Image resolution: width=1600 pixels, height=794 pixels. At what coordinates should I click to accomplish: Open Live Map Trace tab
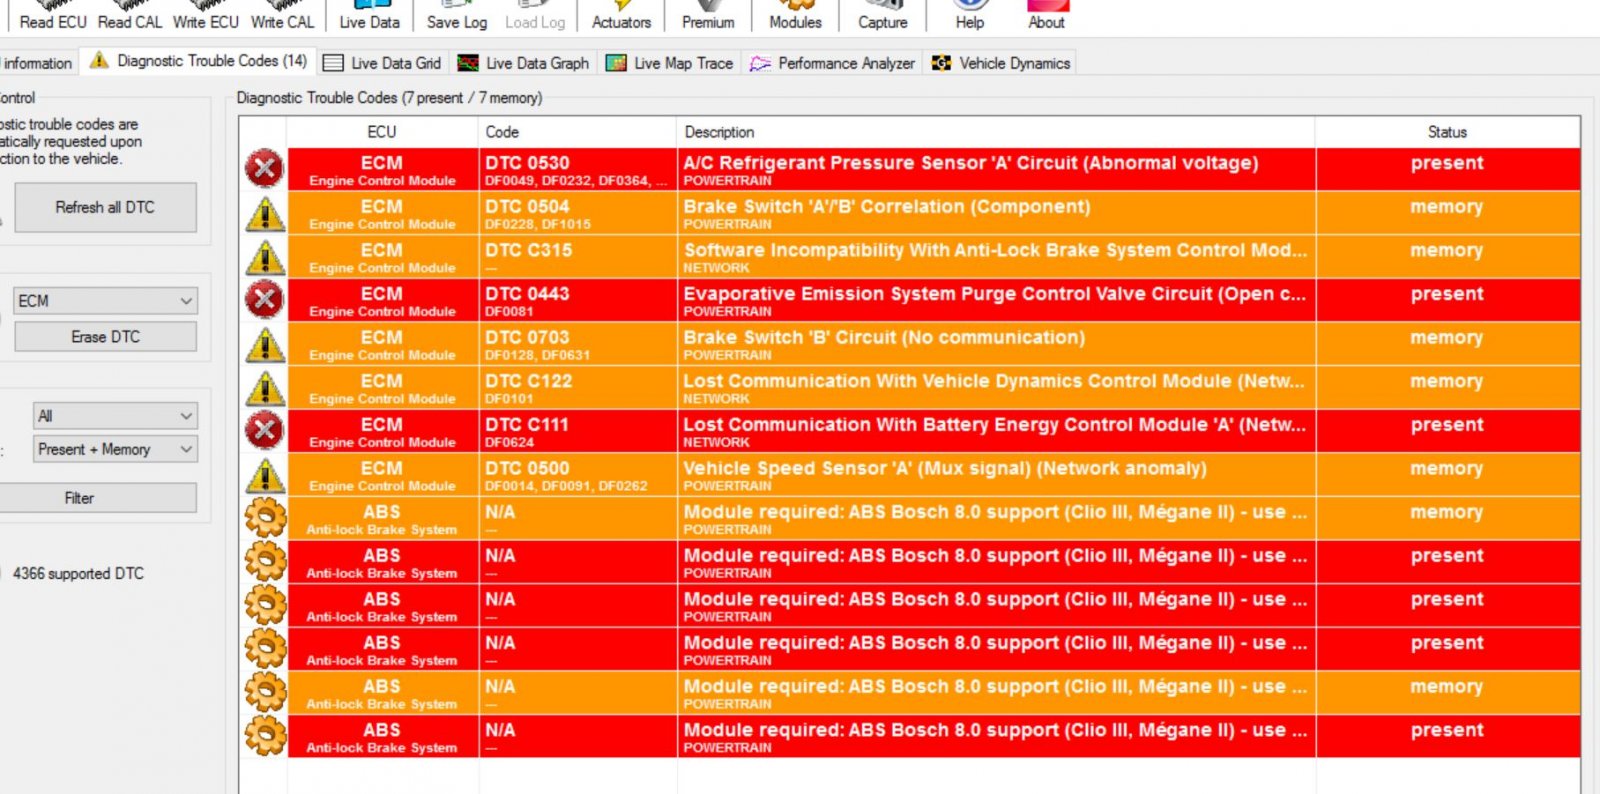pos(669,63)
